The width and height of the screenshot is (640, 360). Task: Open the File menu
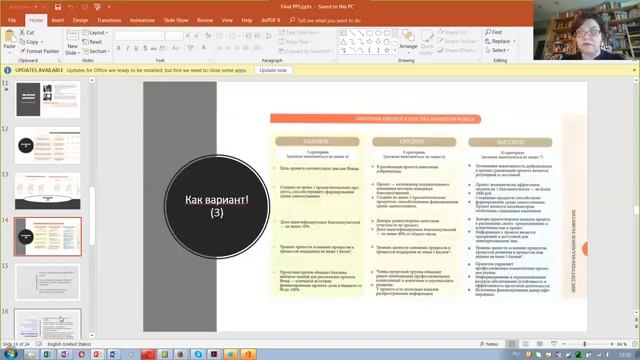pyautogui.click(x=12, y=20)
